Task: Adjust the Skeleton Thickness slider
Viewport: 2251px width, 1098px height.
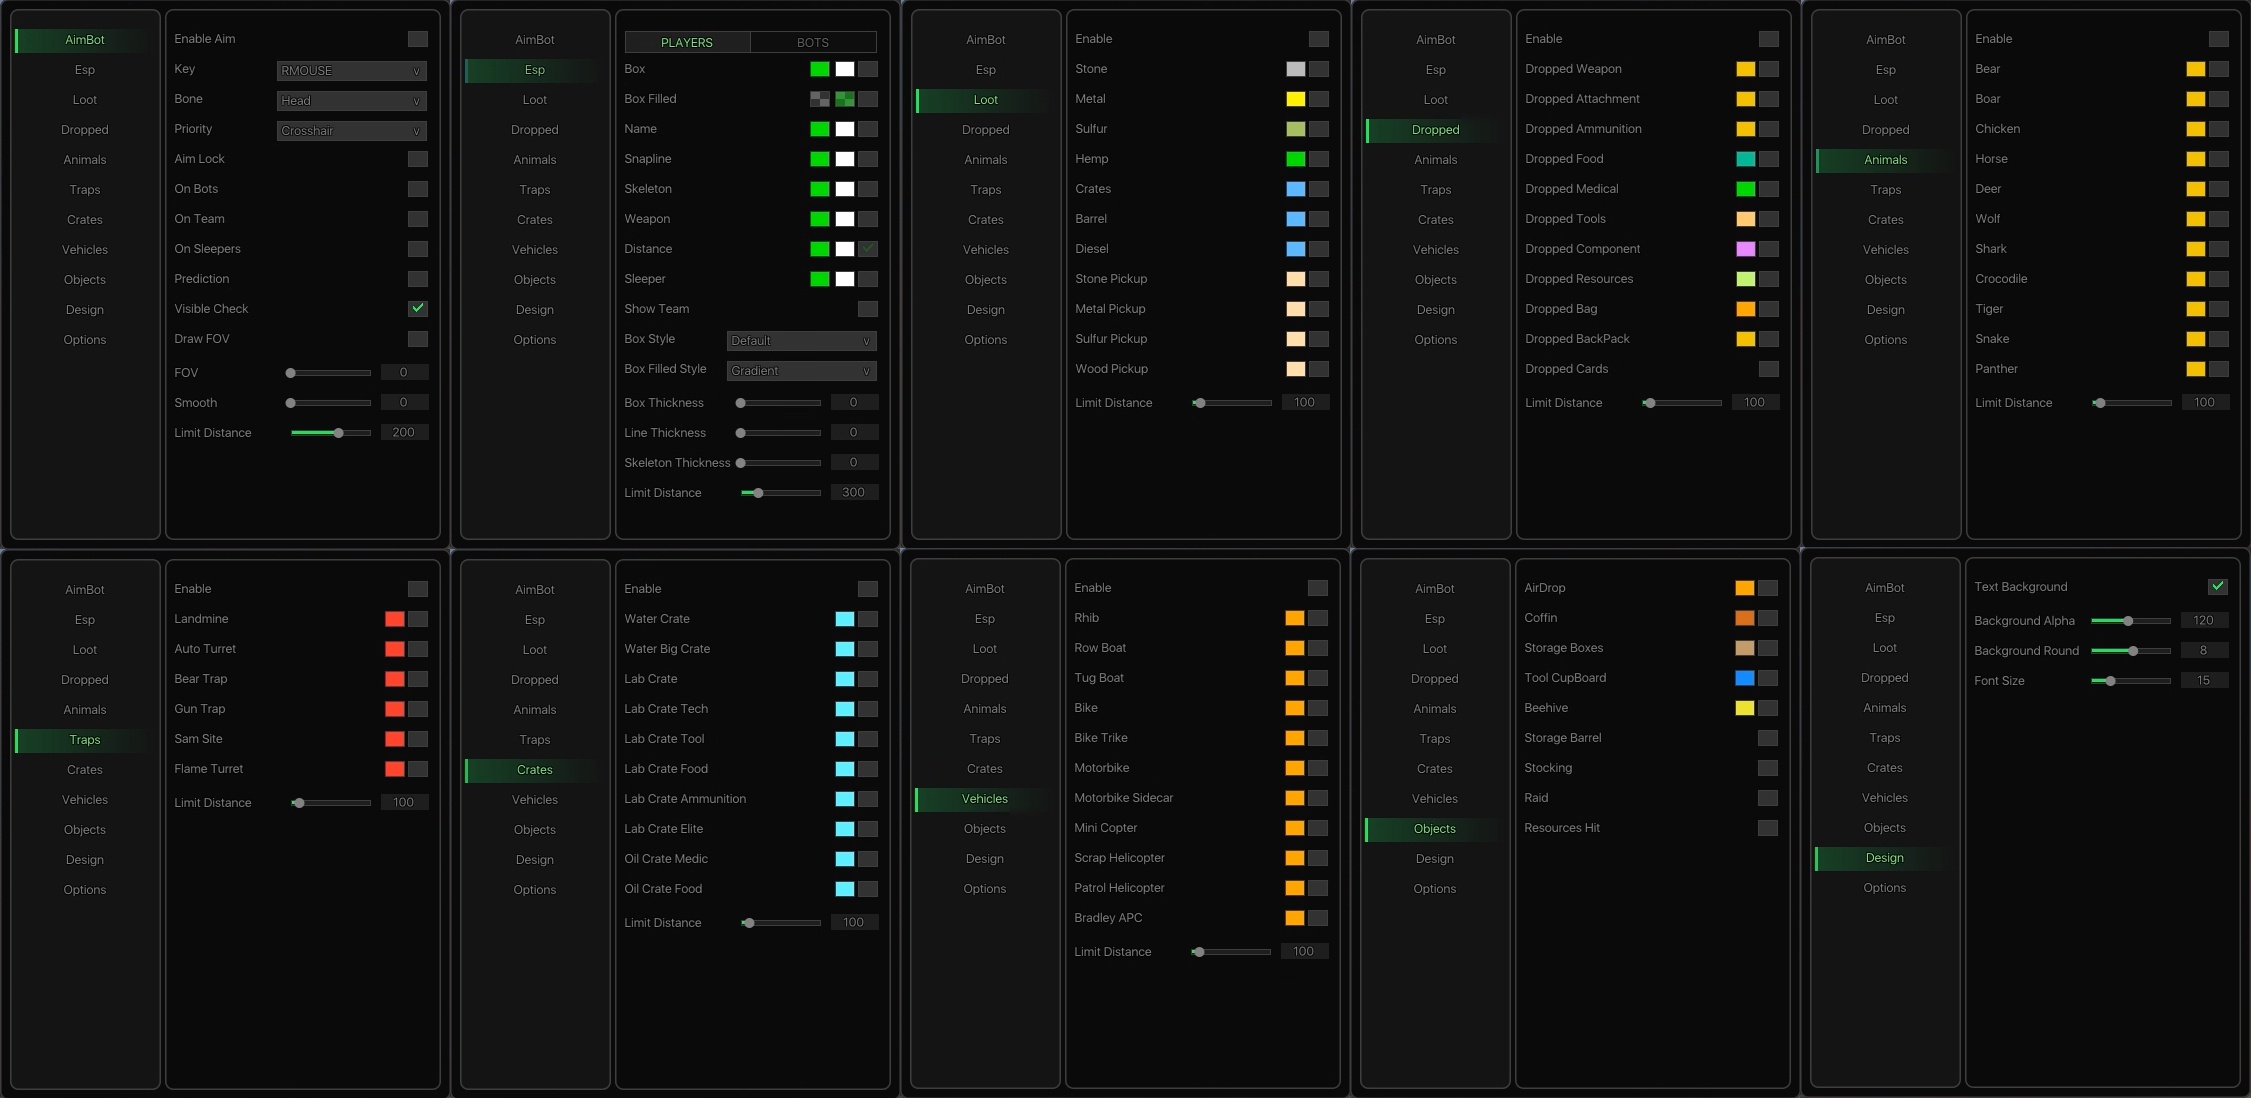Action: [780, 463]
